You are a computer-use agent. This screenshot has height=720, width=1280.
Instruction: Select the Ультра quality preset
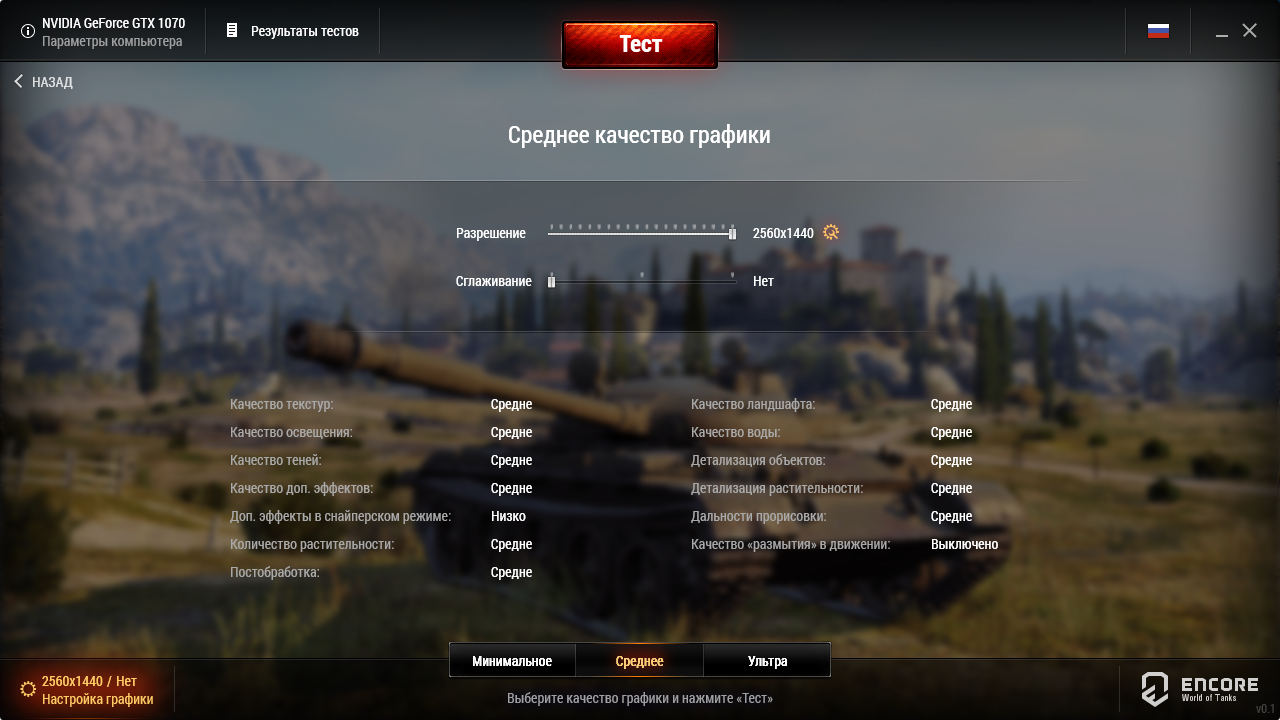pos(767,661)
